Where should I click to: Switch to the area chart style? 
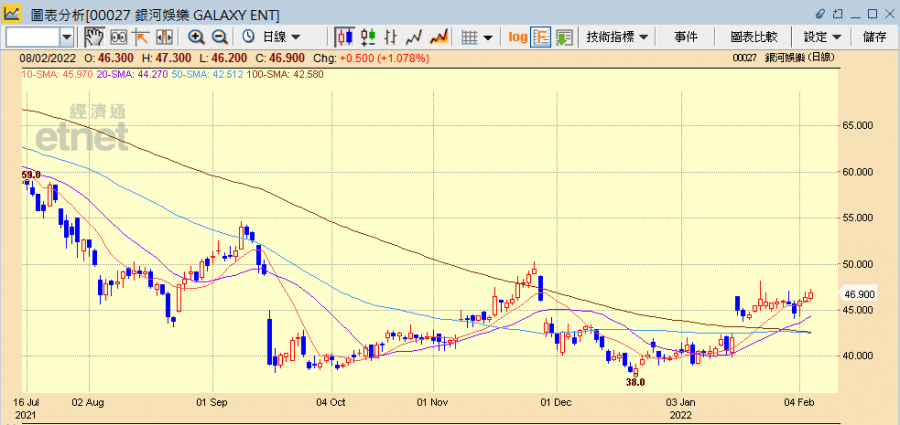tap(439, 37)
